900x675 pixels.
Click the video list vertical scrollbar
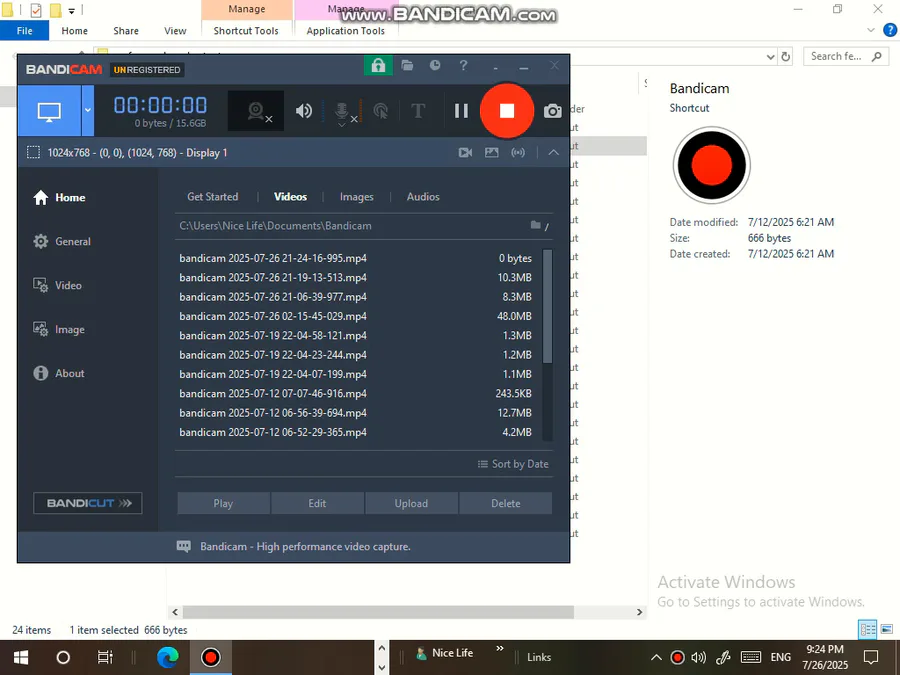pyautogui.click(x=548, y=306)
